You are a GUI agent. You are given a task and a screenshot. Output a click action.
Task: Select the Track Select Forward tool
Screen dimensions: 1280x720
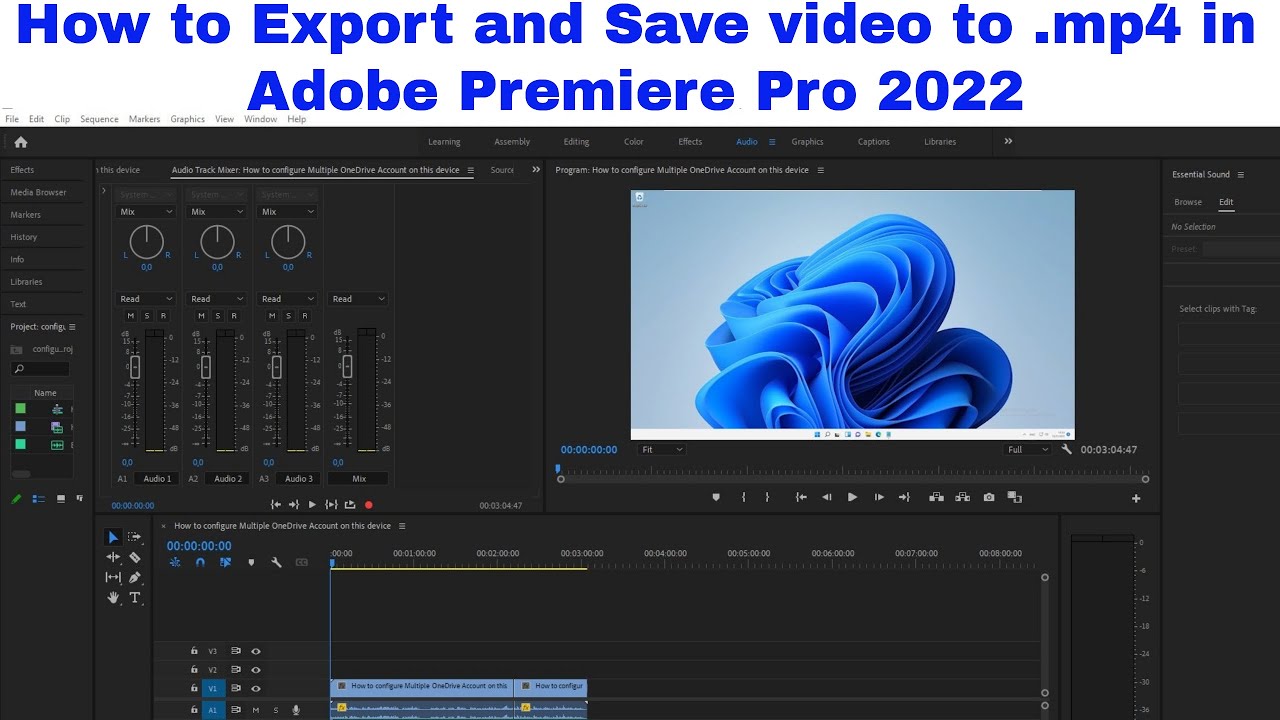pos(135,537)
